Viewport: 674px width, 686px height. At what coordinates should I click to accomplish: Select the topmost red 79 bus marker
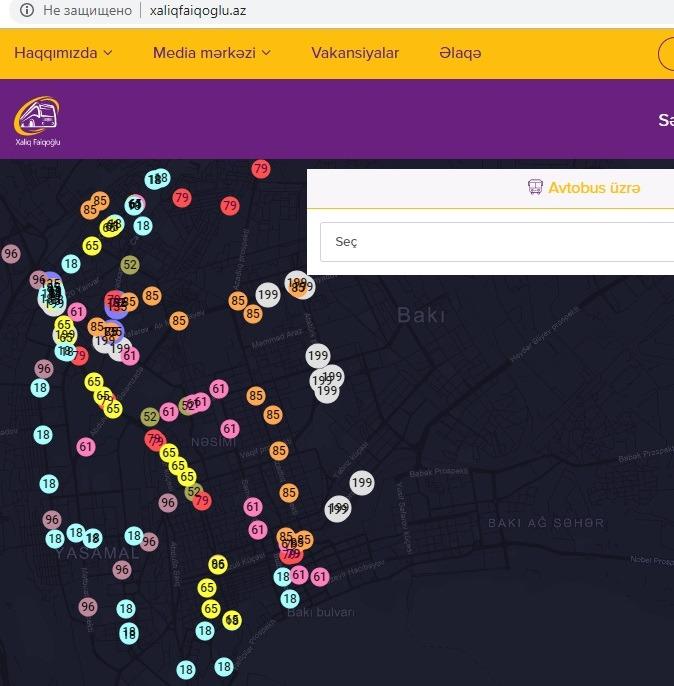[x=261, y=169]
